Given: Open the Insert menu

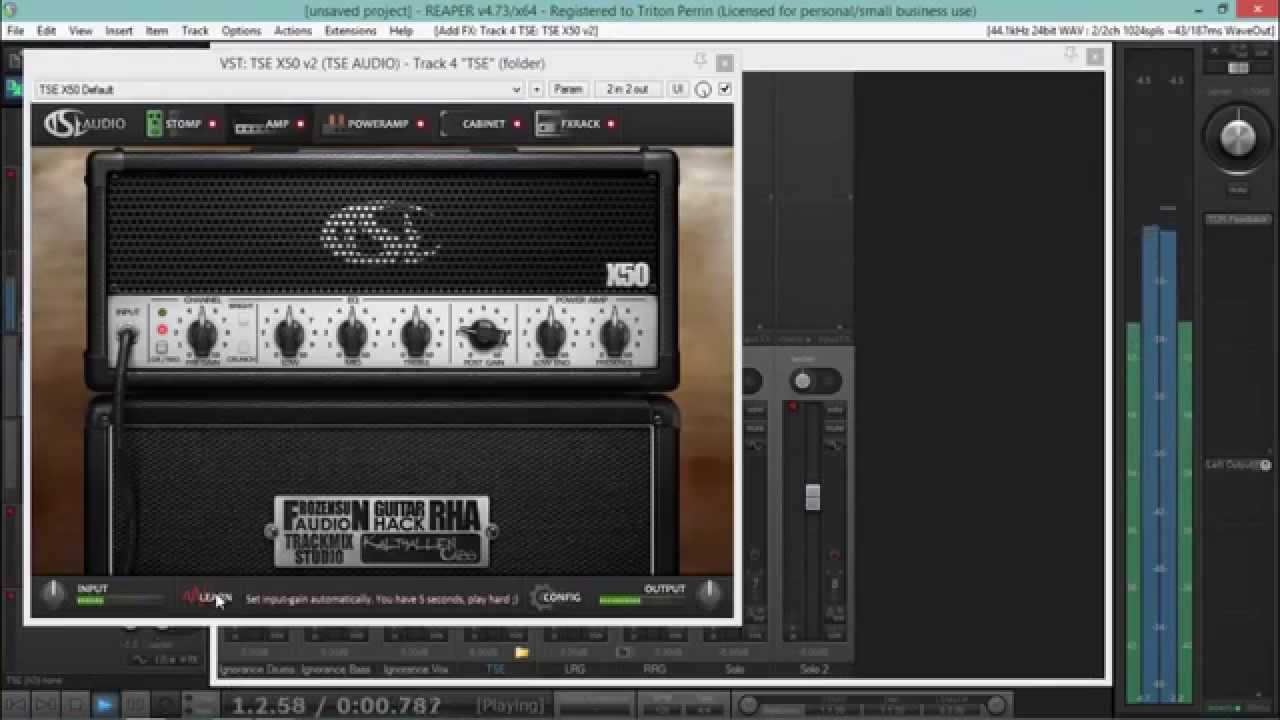Looking at the screenshot, I should pos(119,31).
